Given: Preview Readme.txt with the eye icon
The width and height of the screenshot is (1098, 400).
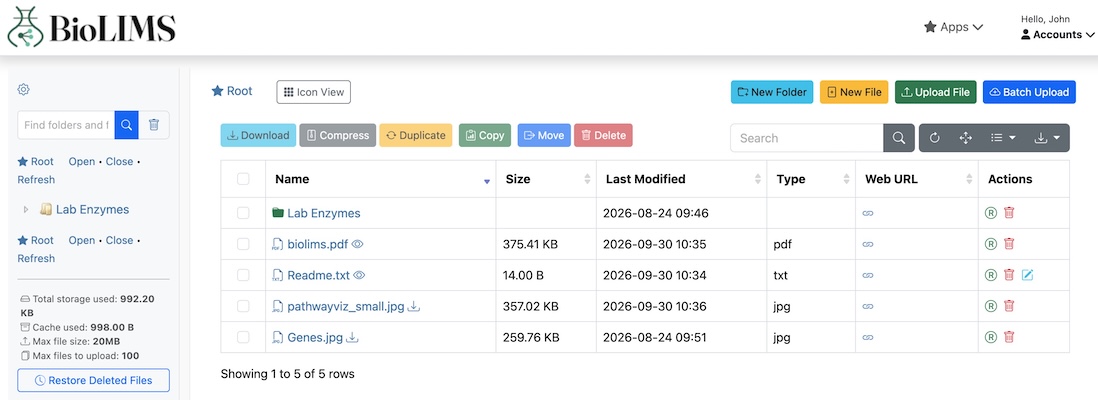Looking at the screenshot, I should pyautogui.click(x=359, y=275).
